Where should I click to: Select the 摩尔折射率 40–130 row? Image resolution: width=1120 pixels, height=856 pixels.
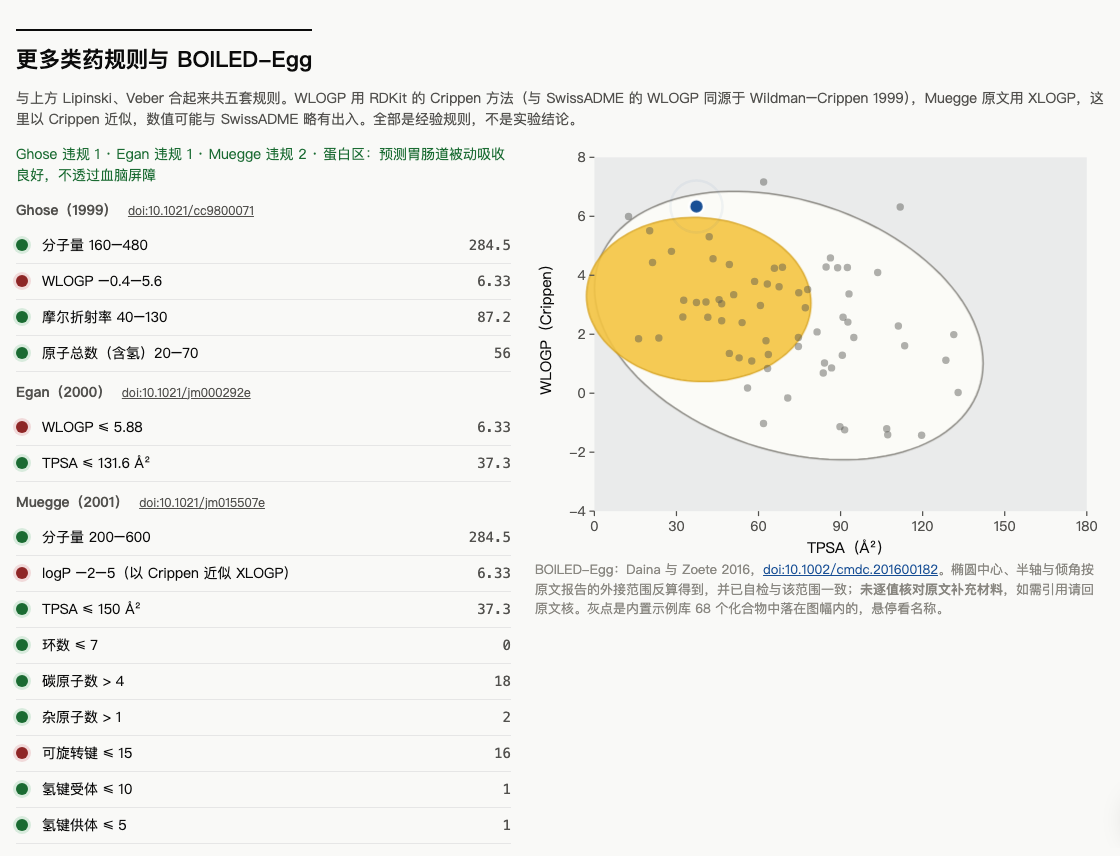pos(263,317)
